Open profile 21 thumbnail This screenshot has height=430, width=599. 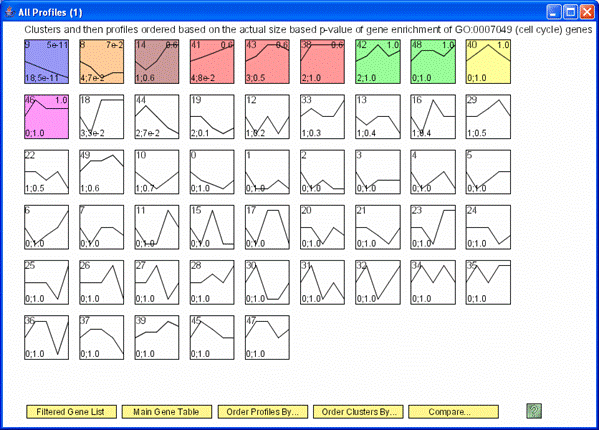tap(378, 227)
